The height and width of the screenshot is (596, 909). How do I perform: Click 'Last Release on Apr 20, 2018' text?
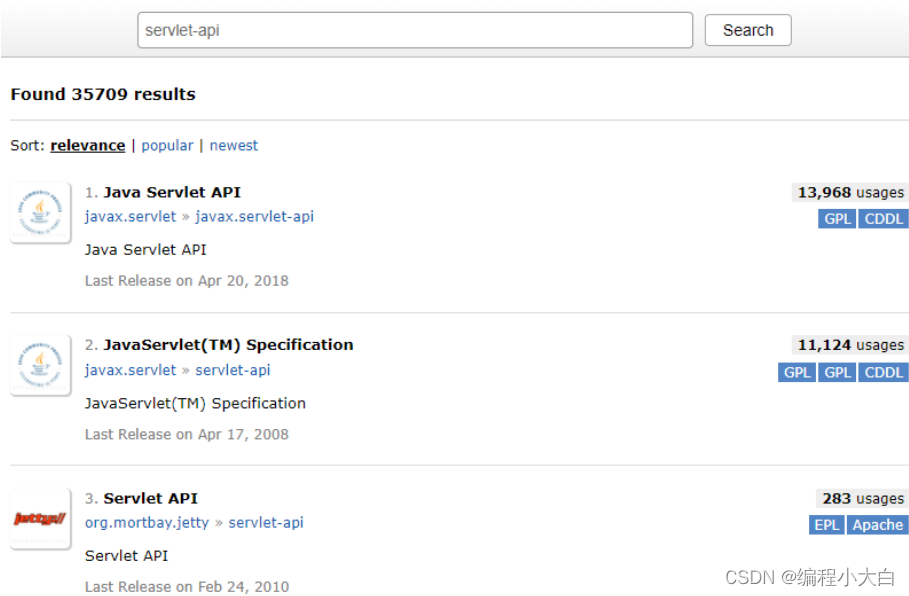(x=187, y=281)
